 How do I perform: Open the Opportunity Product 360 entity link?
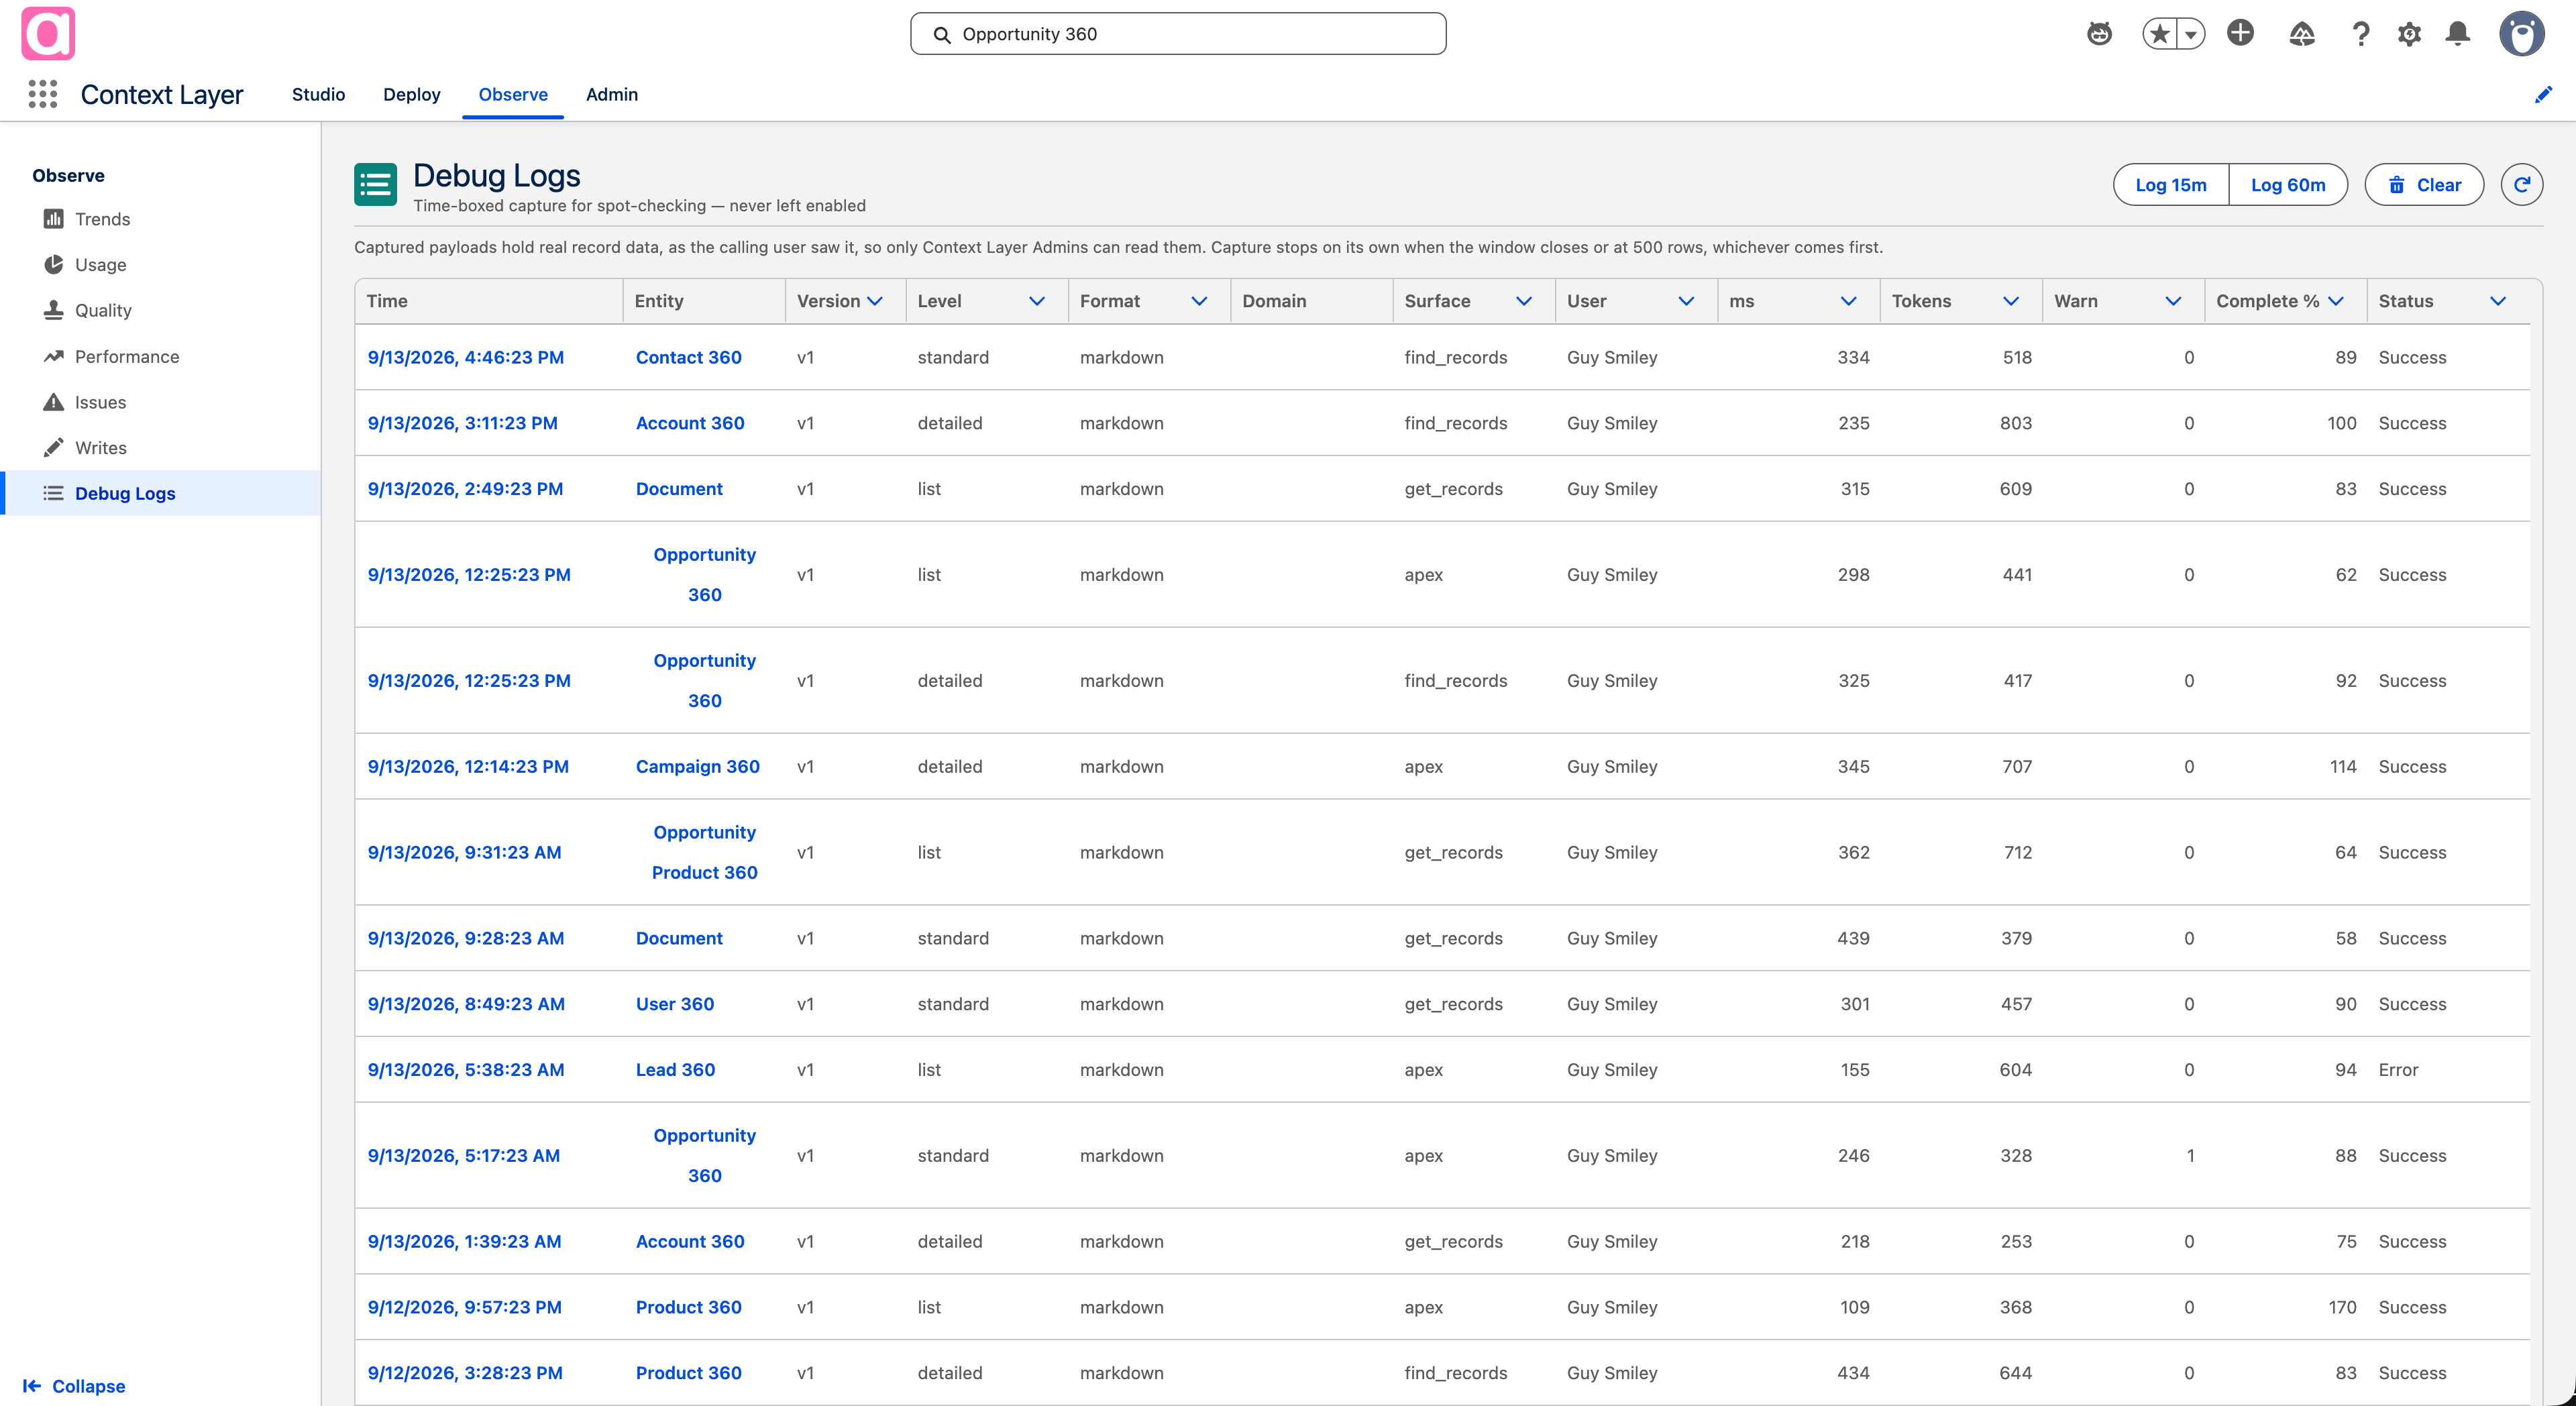point(704,852)
